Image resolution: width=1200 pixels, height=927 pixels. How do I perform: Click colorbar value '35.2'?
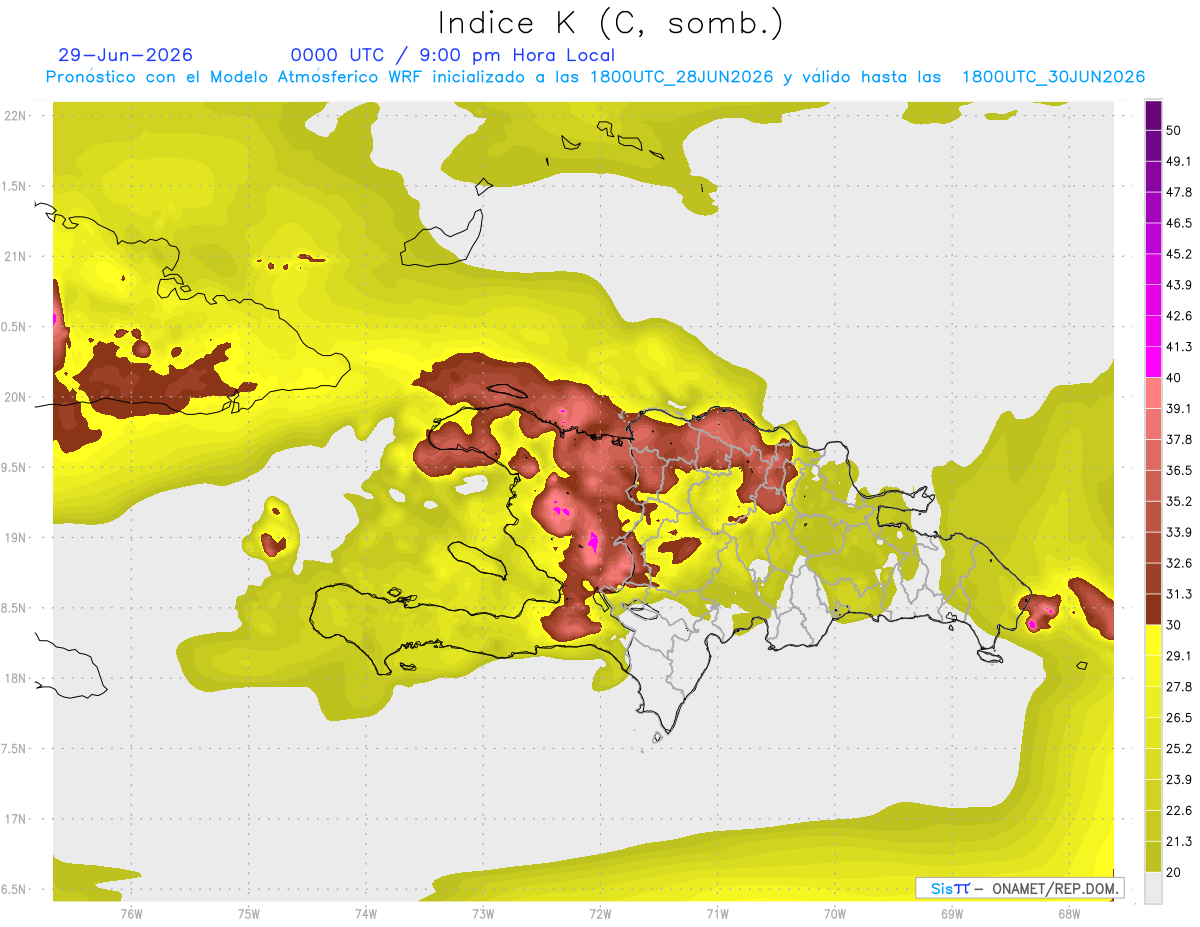point(1180,501)
